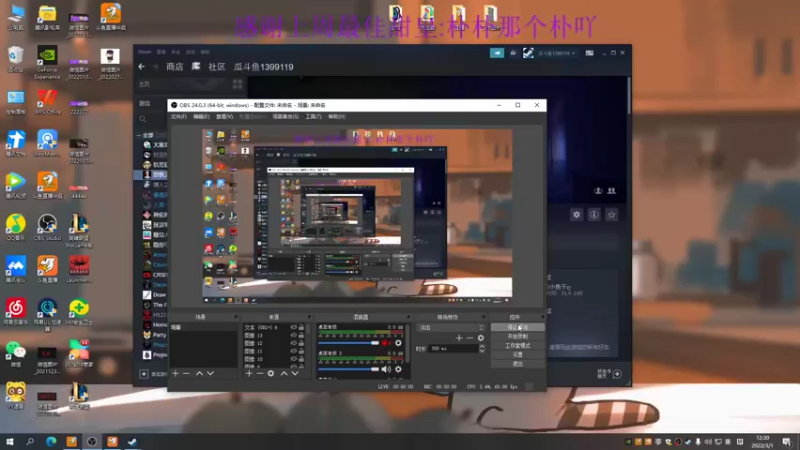Image resolution: width=800 pixels, height=450 pixels.
Task: Click Steam teal announcements button
Action: (497, 53)
